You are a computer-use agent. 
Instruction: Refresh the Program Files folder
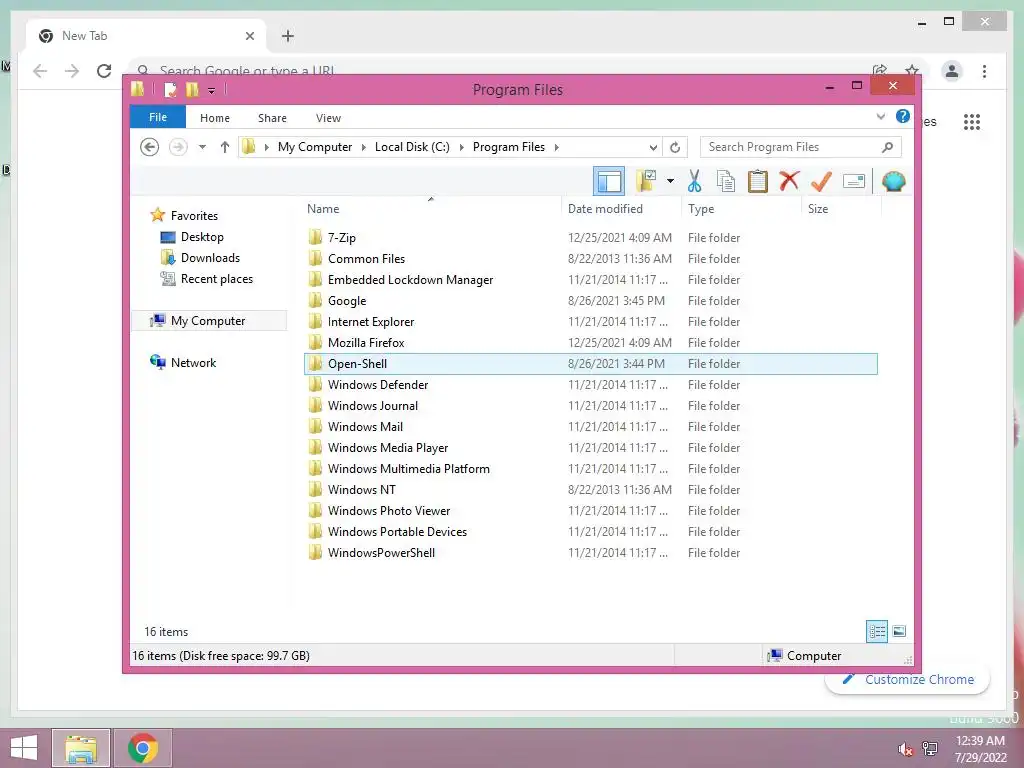[x=675, y=148]
